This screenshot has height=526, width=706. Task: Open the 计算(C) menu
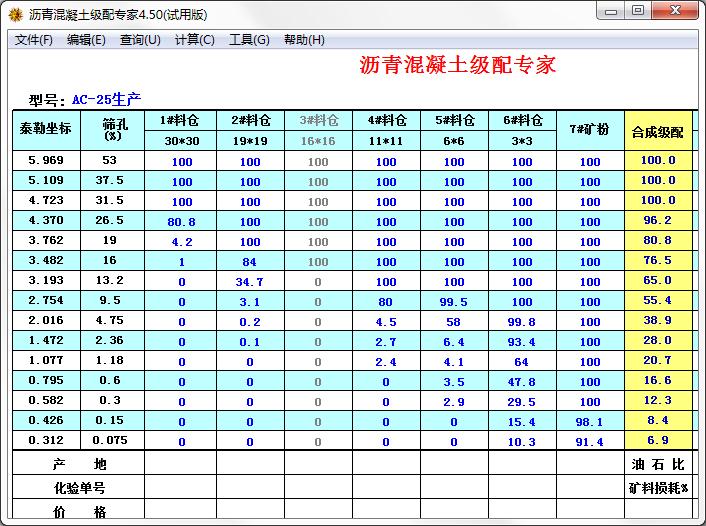coord(195,40)
